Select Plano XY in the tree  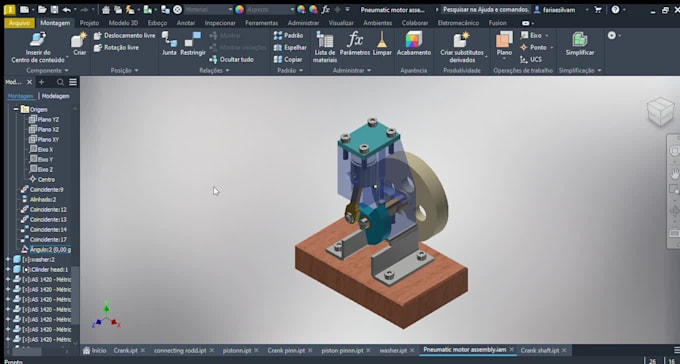coord(44,139)
